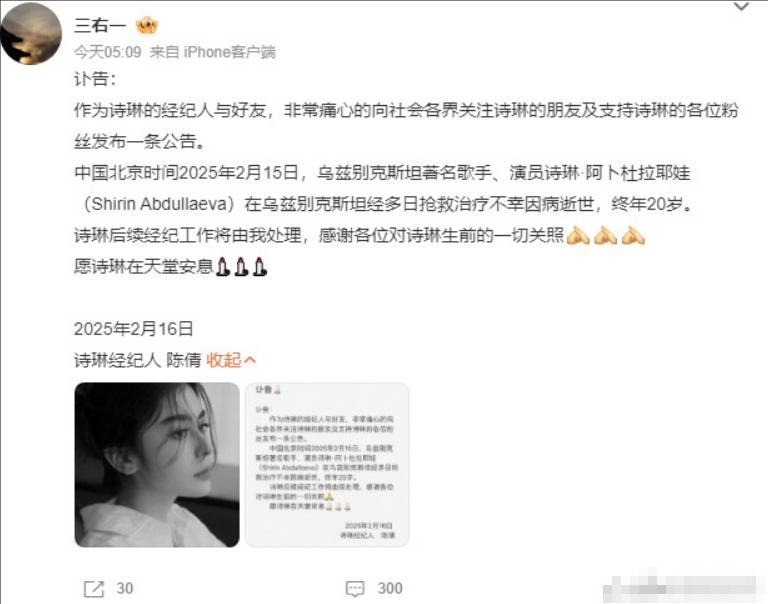This screenshot has height=604, width=768.
Task: Click the last praying hands emoji
Action: tap(633, 236)
